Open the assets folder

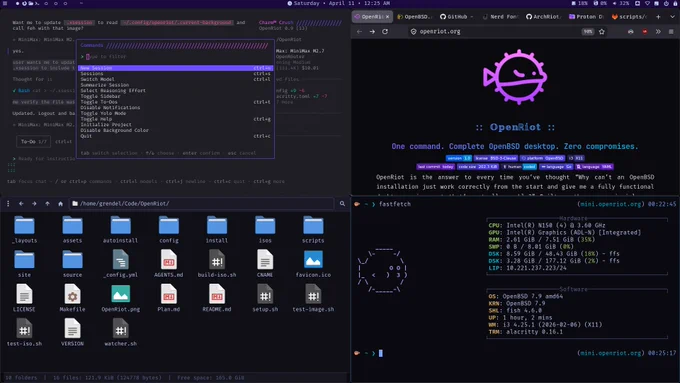coord(72,230)
